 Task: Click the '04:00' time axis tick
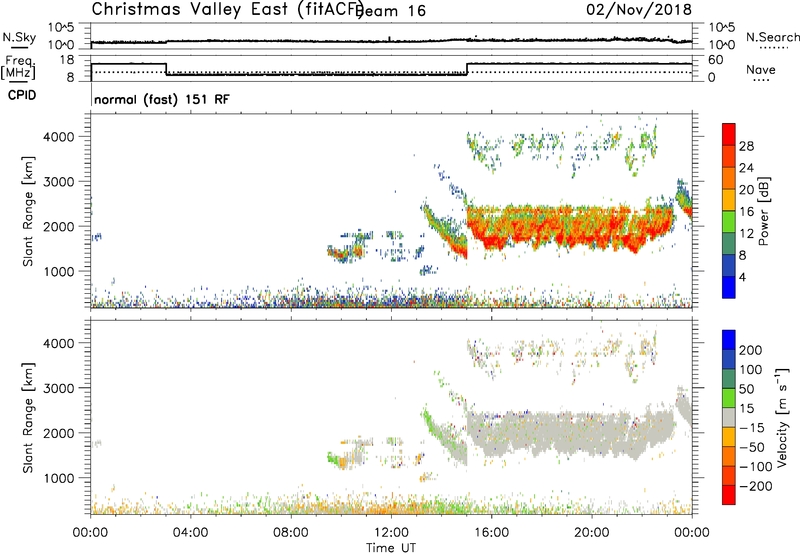191,533
